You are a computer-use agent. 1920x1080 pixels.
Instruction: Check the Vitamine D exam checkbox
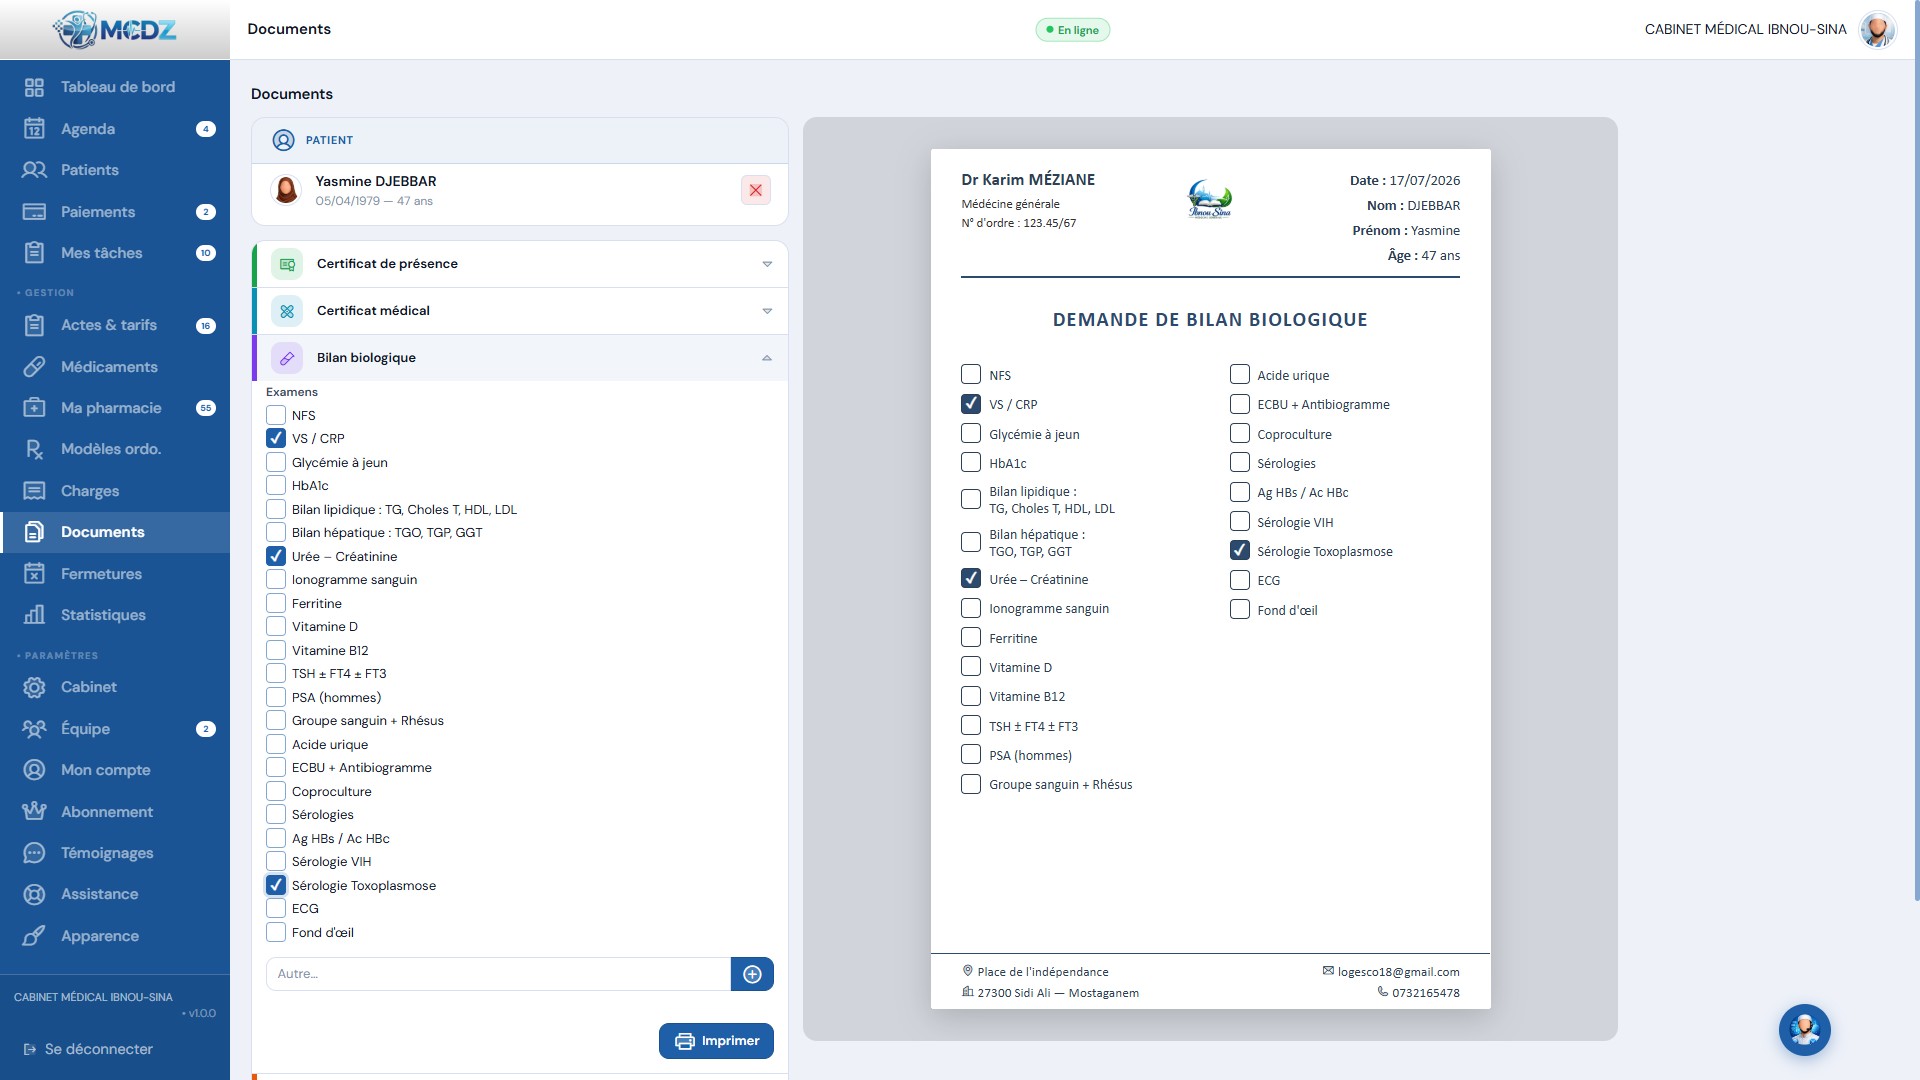pyautogui.click(x=276, y=626)
